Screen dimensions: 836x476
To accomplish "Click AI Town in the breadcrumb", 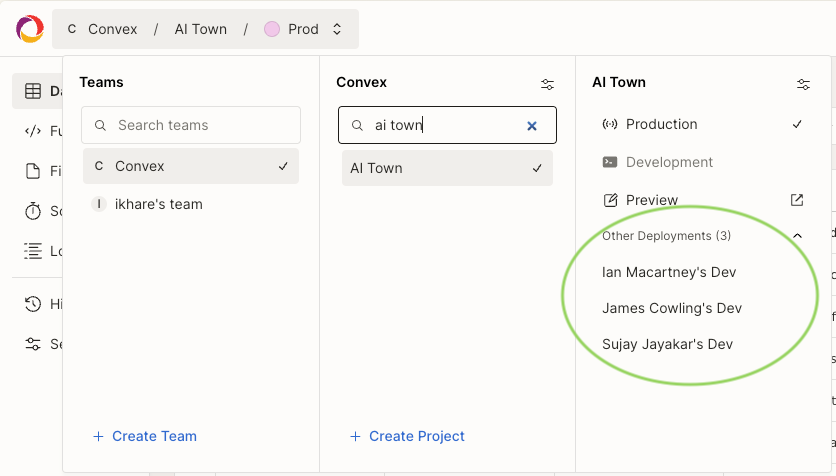I will point(200,29).
